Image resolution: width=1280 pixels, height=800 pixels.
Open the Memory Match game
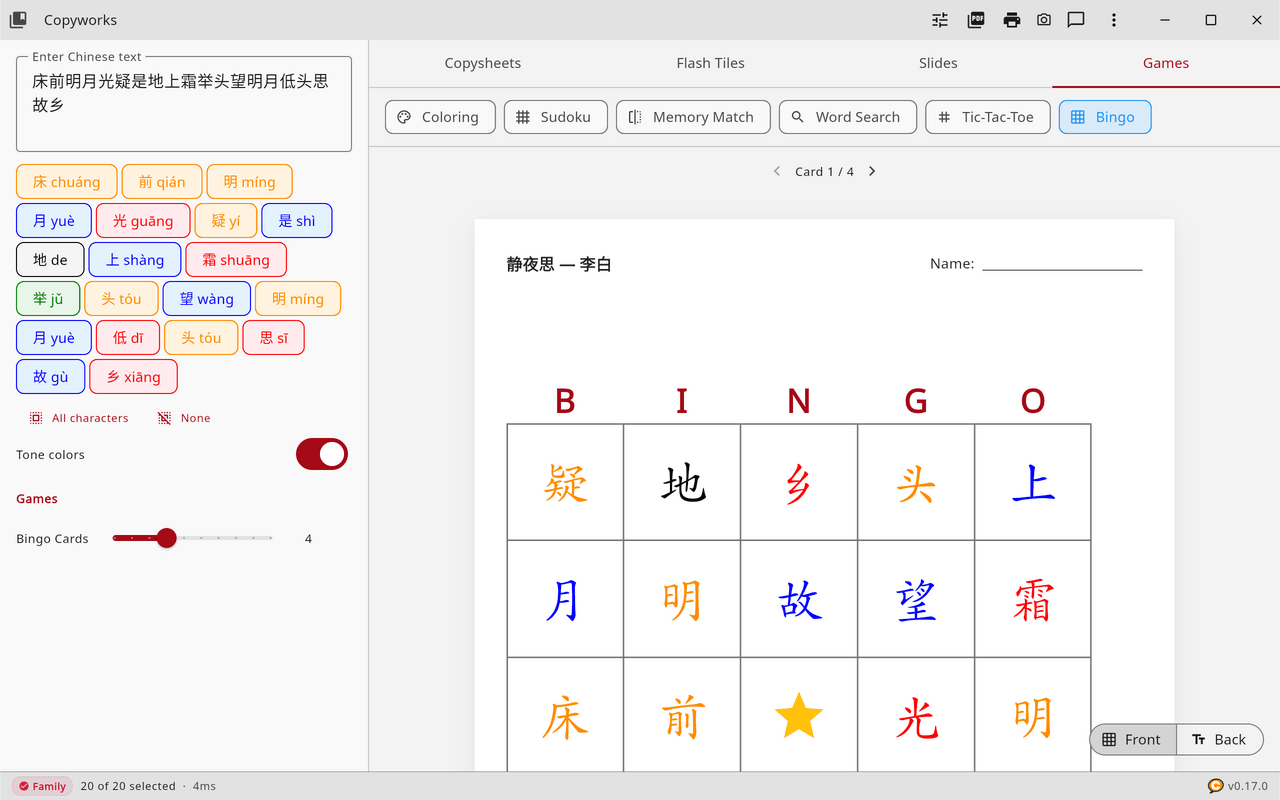(x=693, y=117)
